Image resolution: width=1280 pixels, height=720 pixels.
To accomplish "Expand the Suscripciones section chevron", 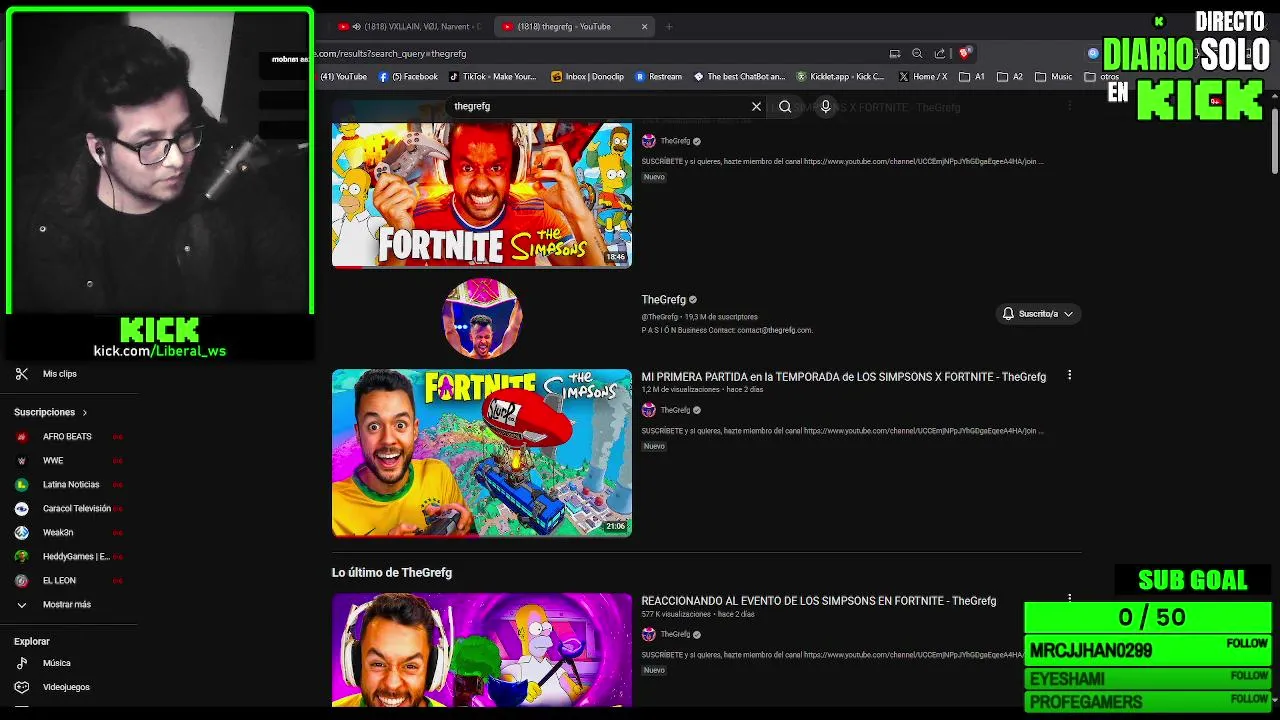I will click(x=85, y=412).
